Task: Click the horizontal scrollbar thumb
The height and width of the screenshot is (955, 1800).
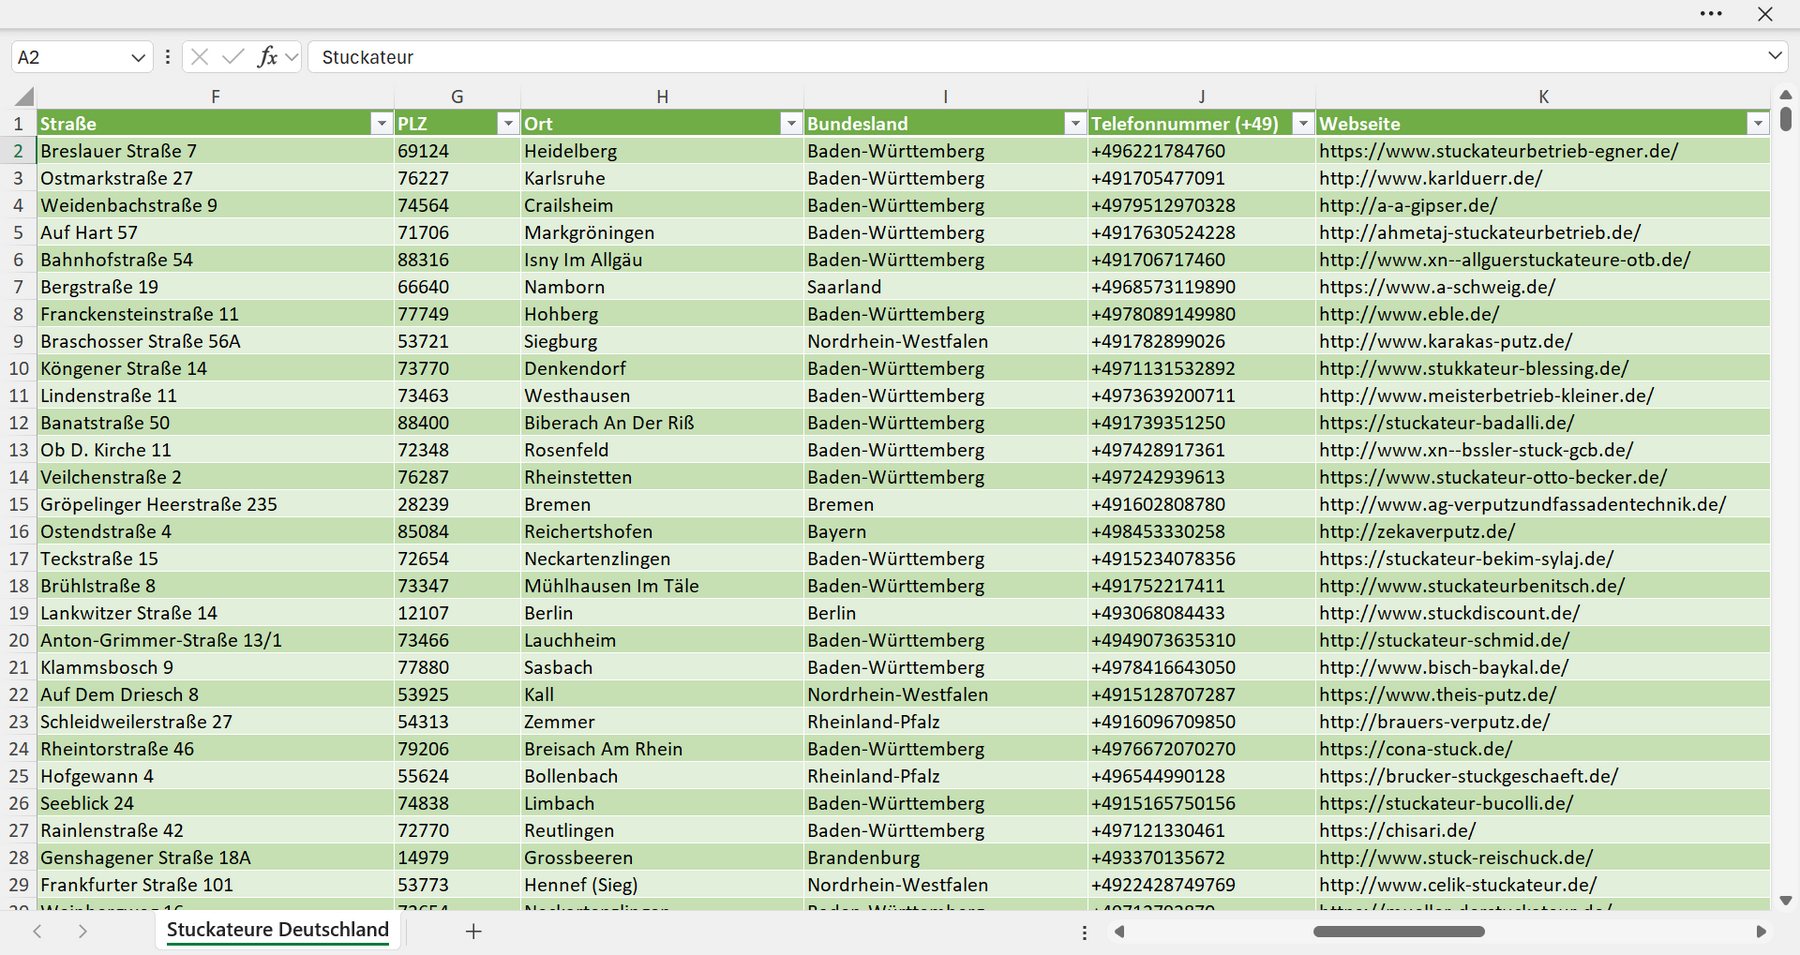Action: tap(1398, 931)
